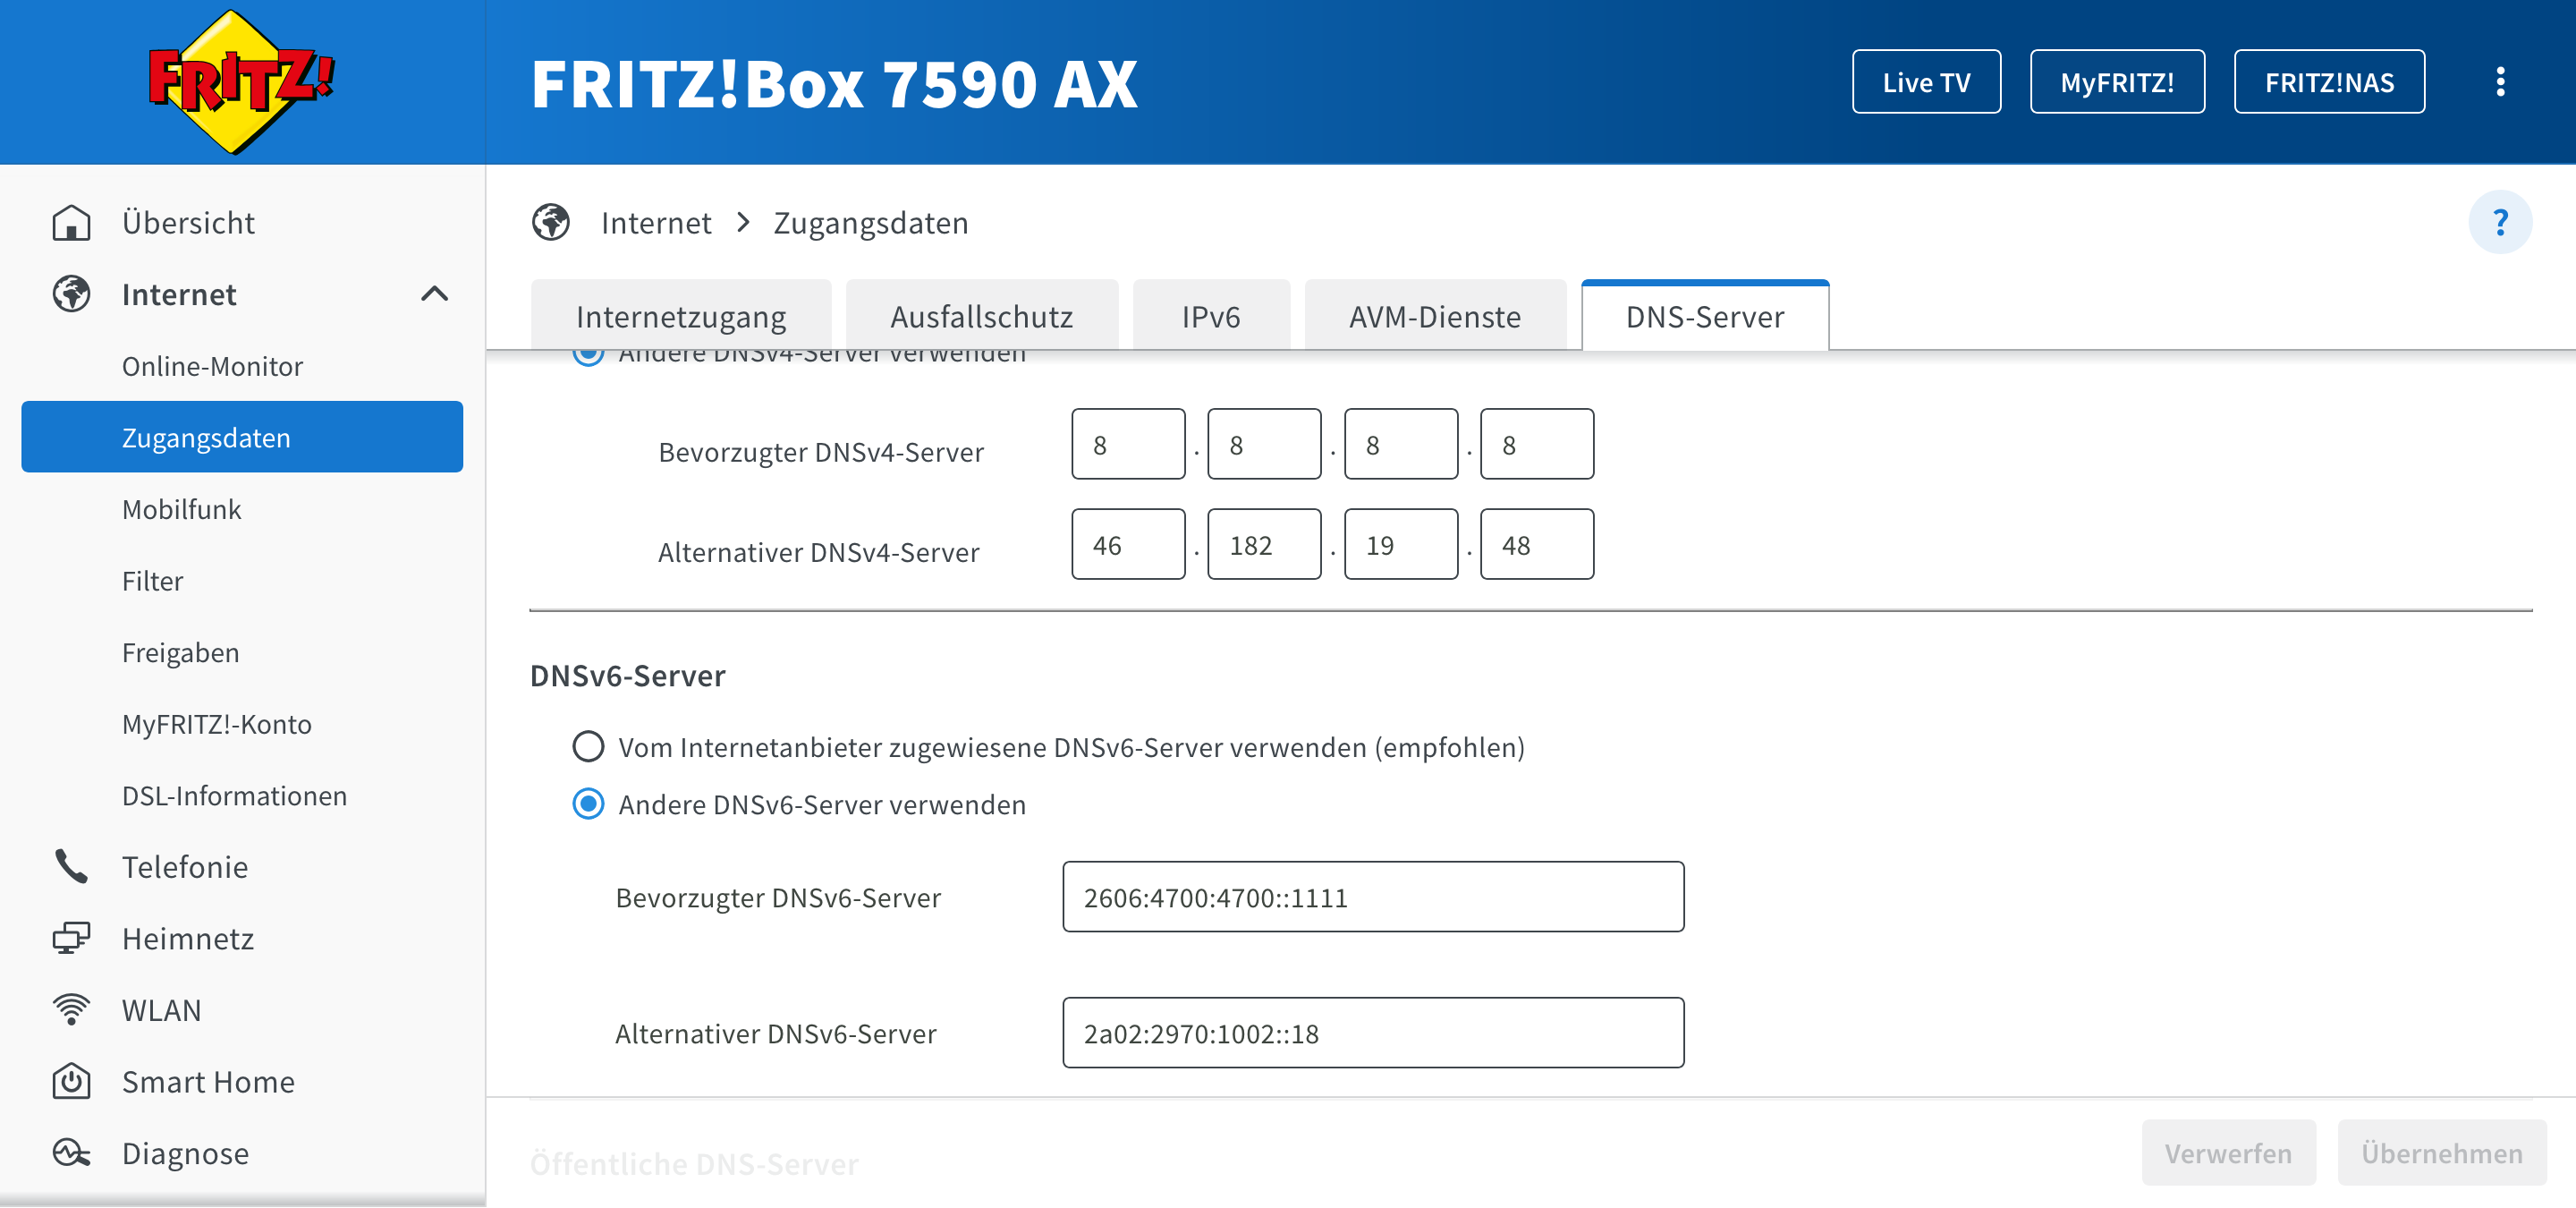Screen dimensions: 2576x1208
Task: Click the Heimnetz network icon
Action: [71, 938]
